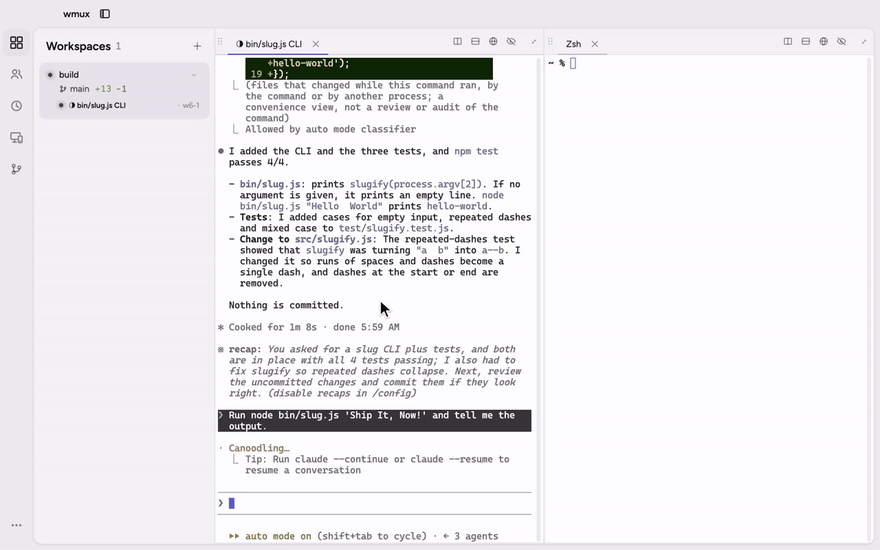This screenshot has height=550, width=880.
Task: Click the 'auto mode on' status text
Action: [x=278, y=536]
